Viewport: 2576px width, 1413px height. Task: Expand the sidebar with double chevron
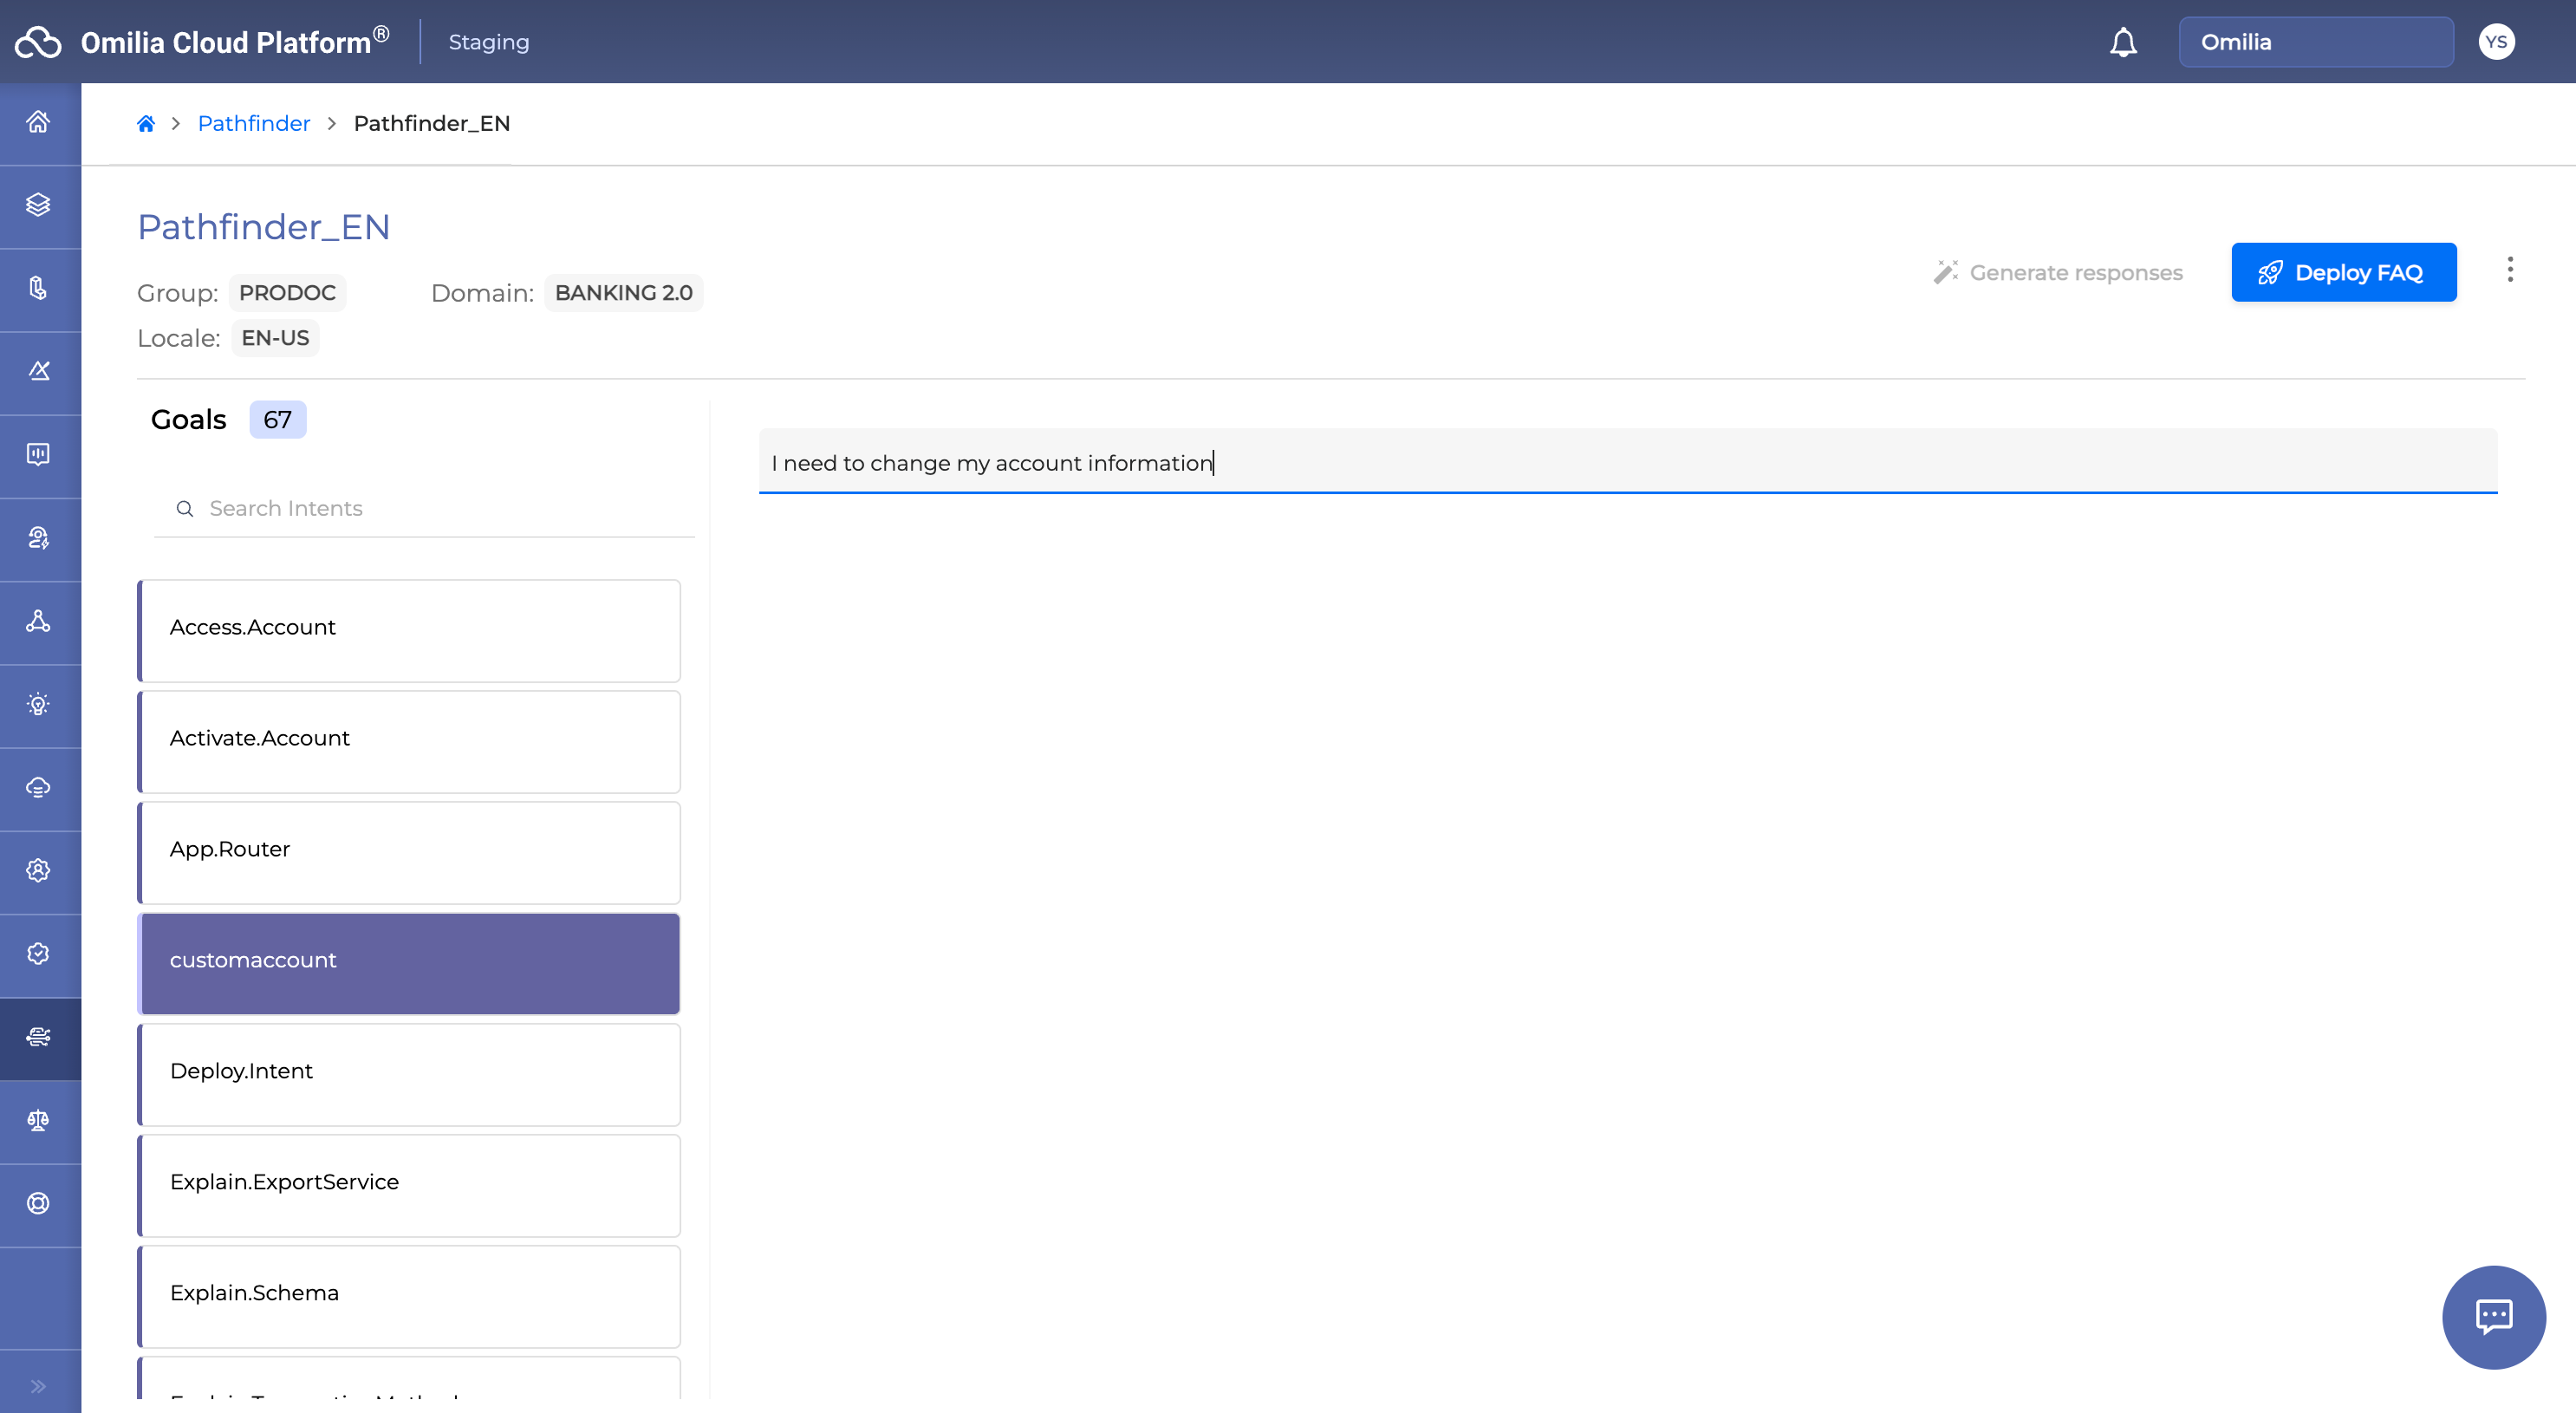[x=38, y=1386]
